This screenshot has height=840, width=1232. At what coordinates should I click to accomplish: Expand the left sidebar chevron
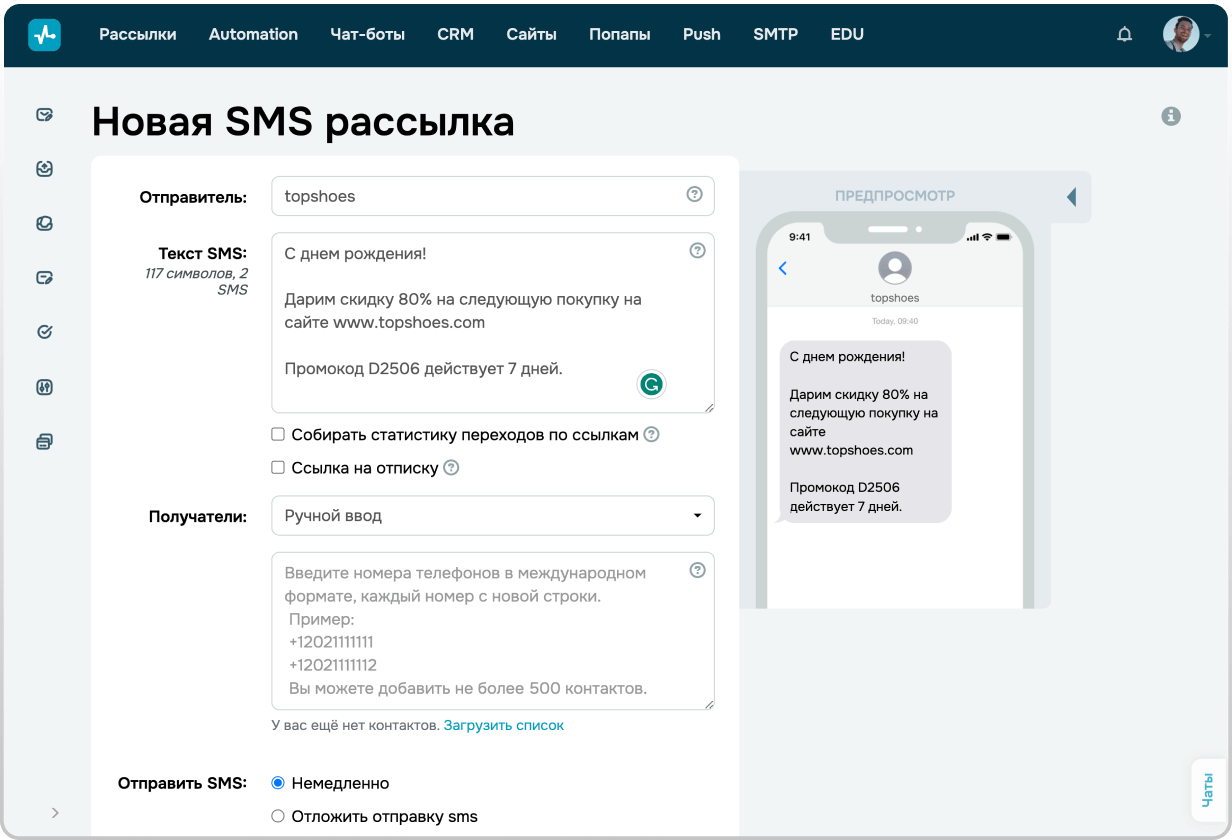[55, 812]
